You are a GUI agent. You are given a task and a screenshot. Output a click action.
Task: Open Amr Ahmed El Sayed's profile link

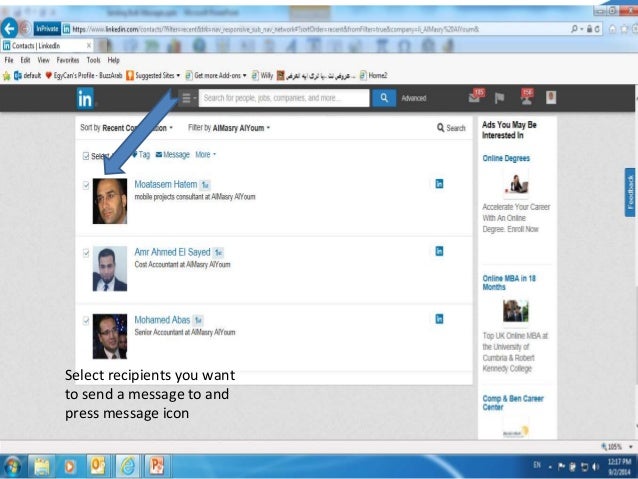coord(172,252)
